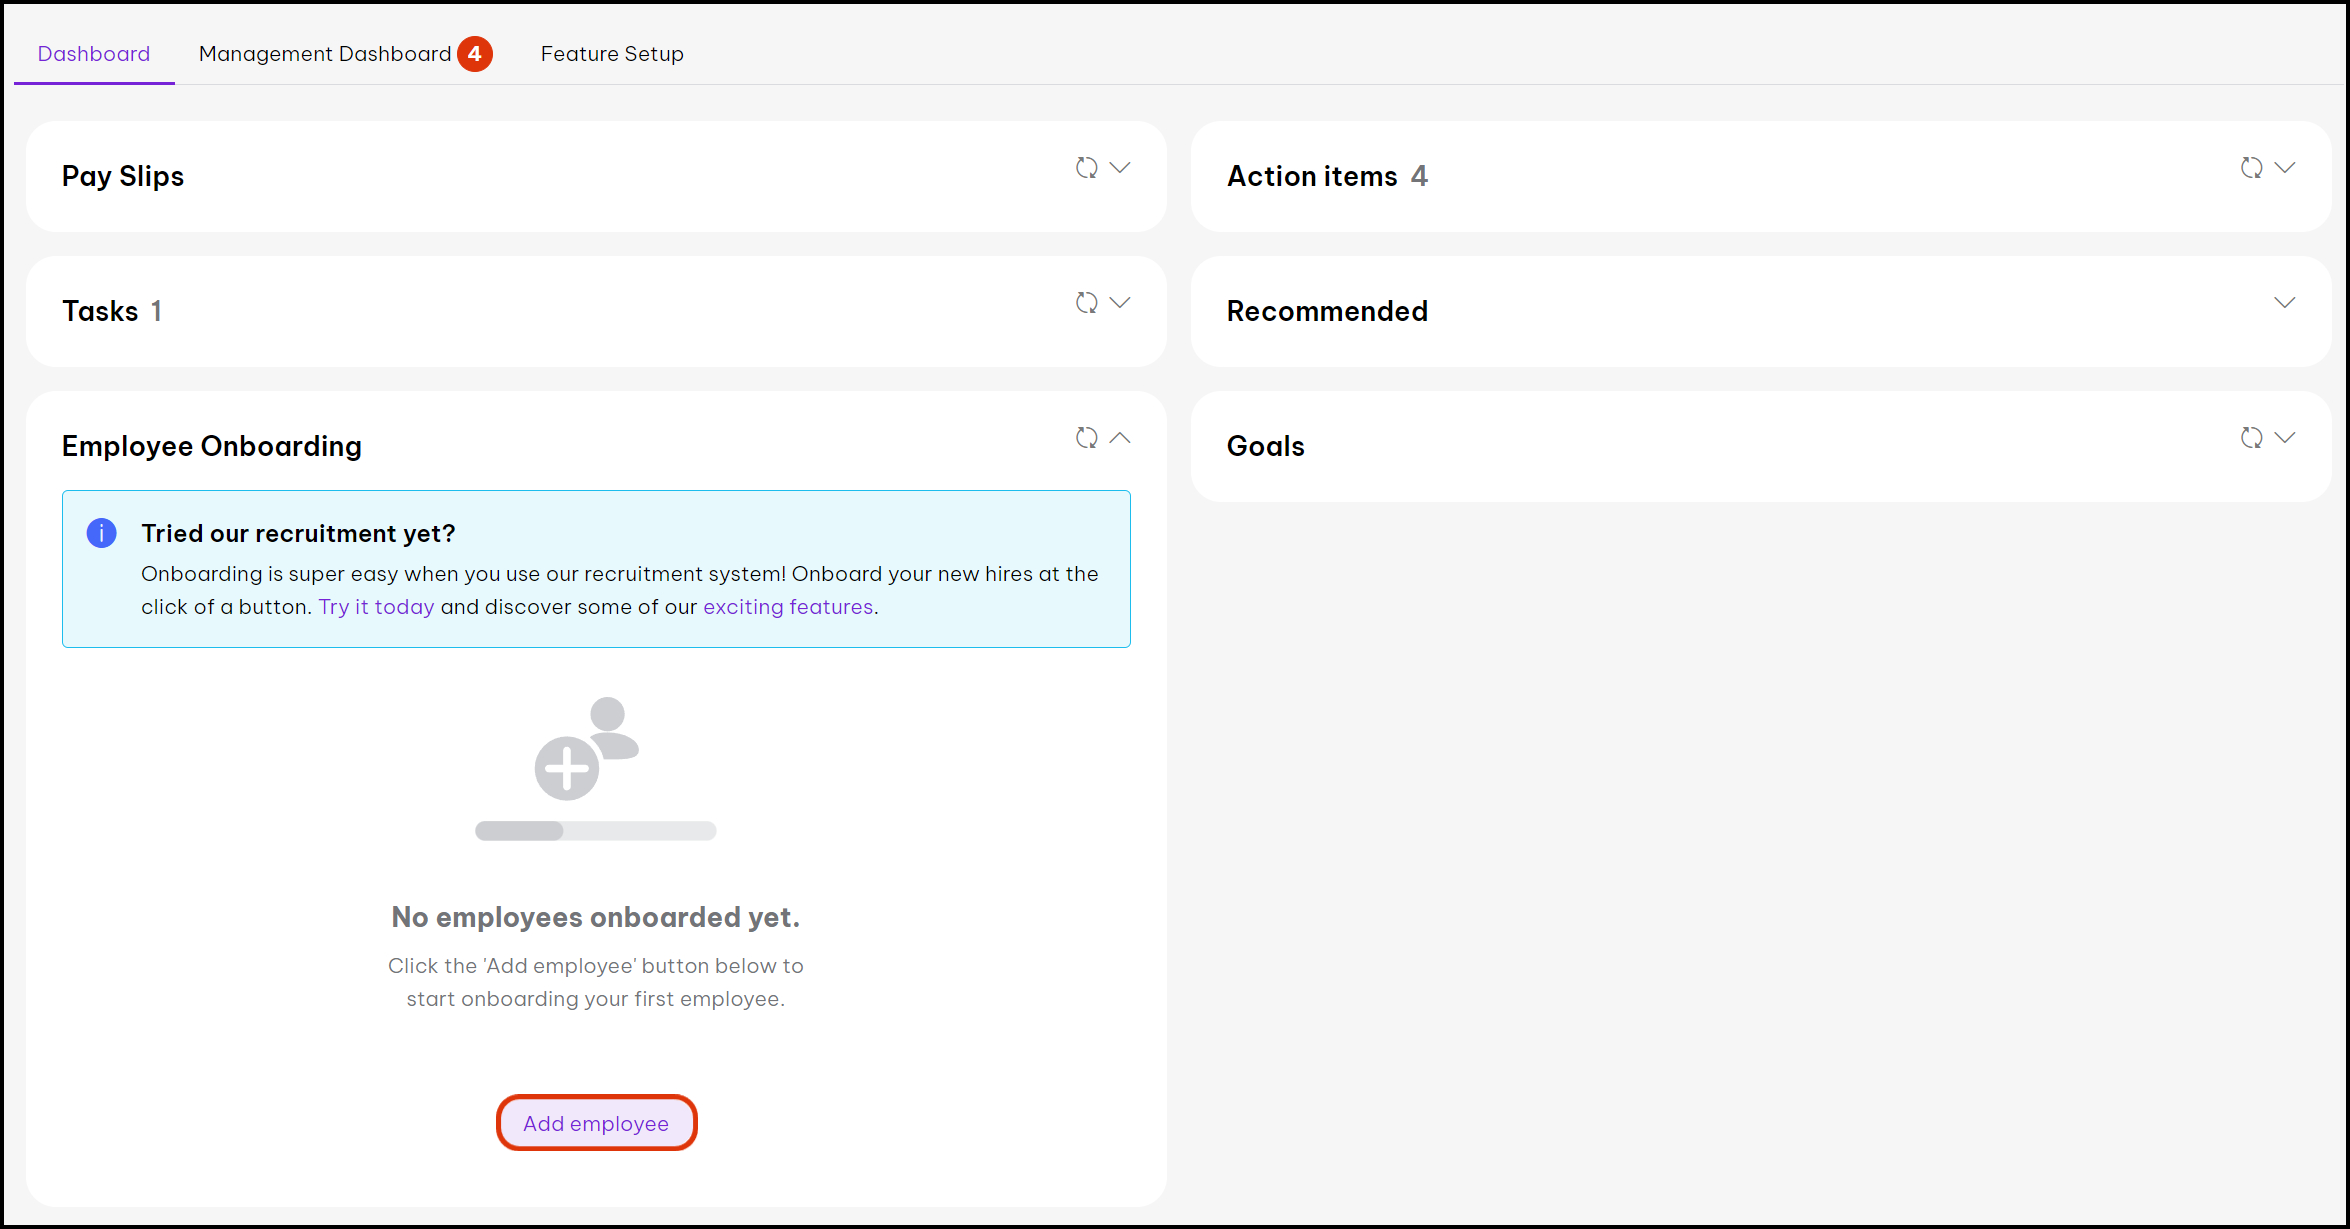Refresh the Pay Slips widget
Viewport: 2350px width, 1229px height.
[1086, 168]
